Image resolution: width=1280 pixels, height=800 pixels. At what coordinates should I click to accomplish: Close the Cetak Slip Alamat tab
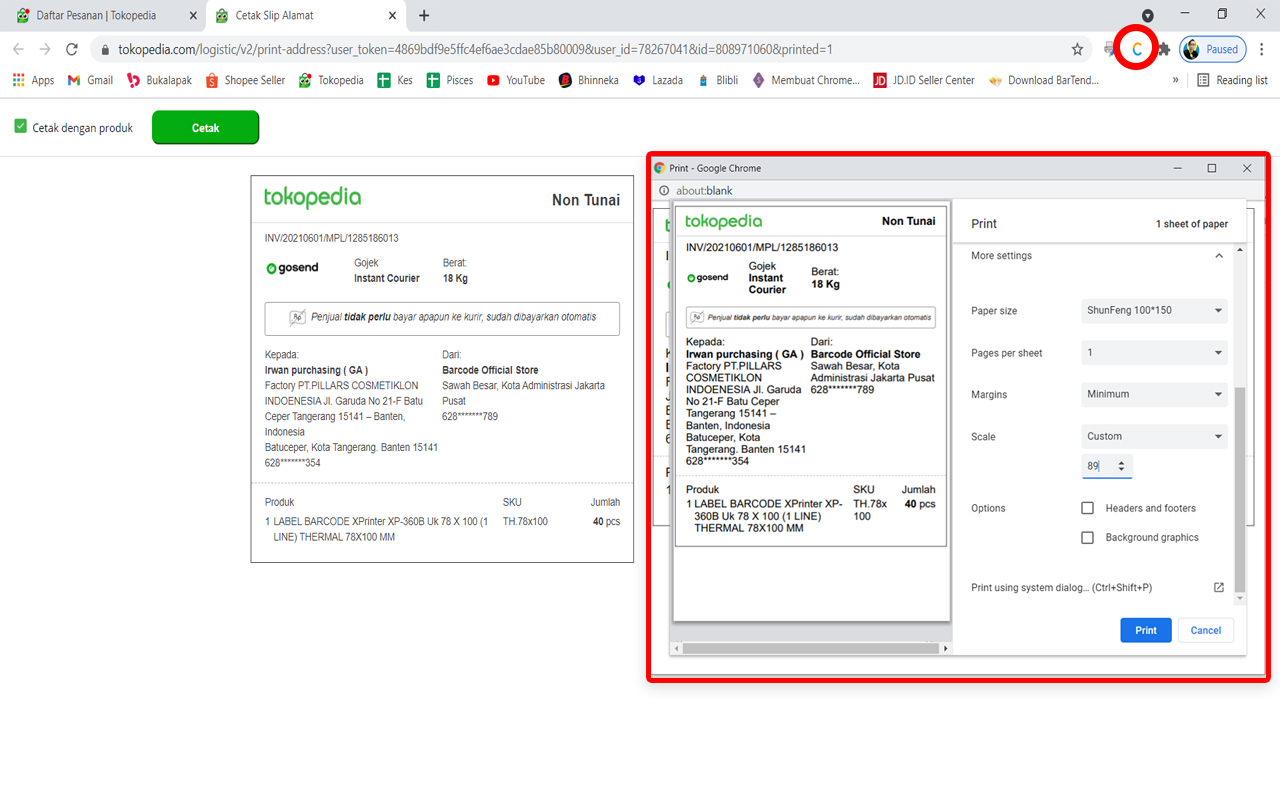point(393,16)
